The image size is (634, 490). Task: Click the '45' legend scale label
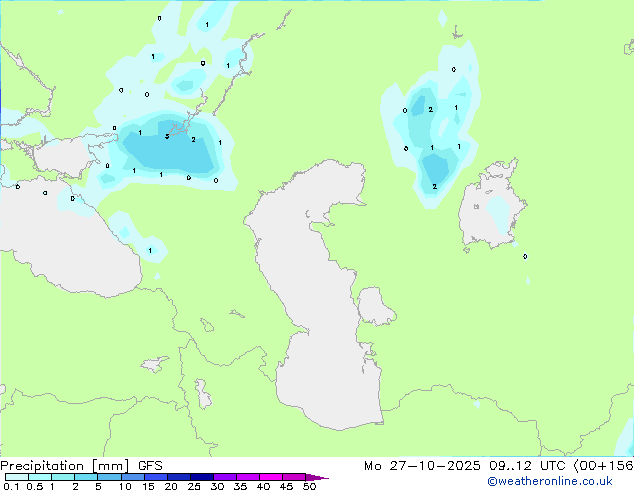coord(286,486)
